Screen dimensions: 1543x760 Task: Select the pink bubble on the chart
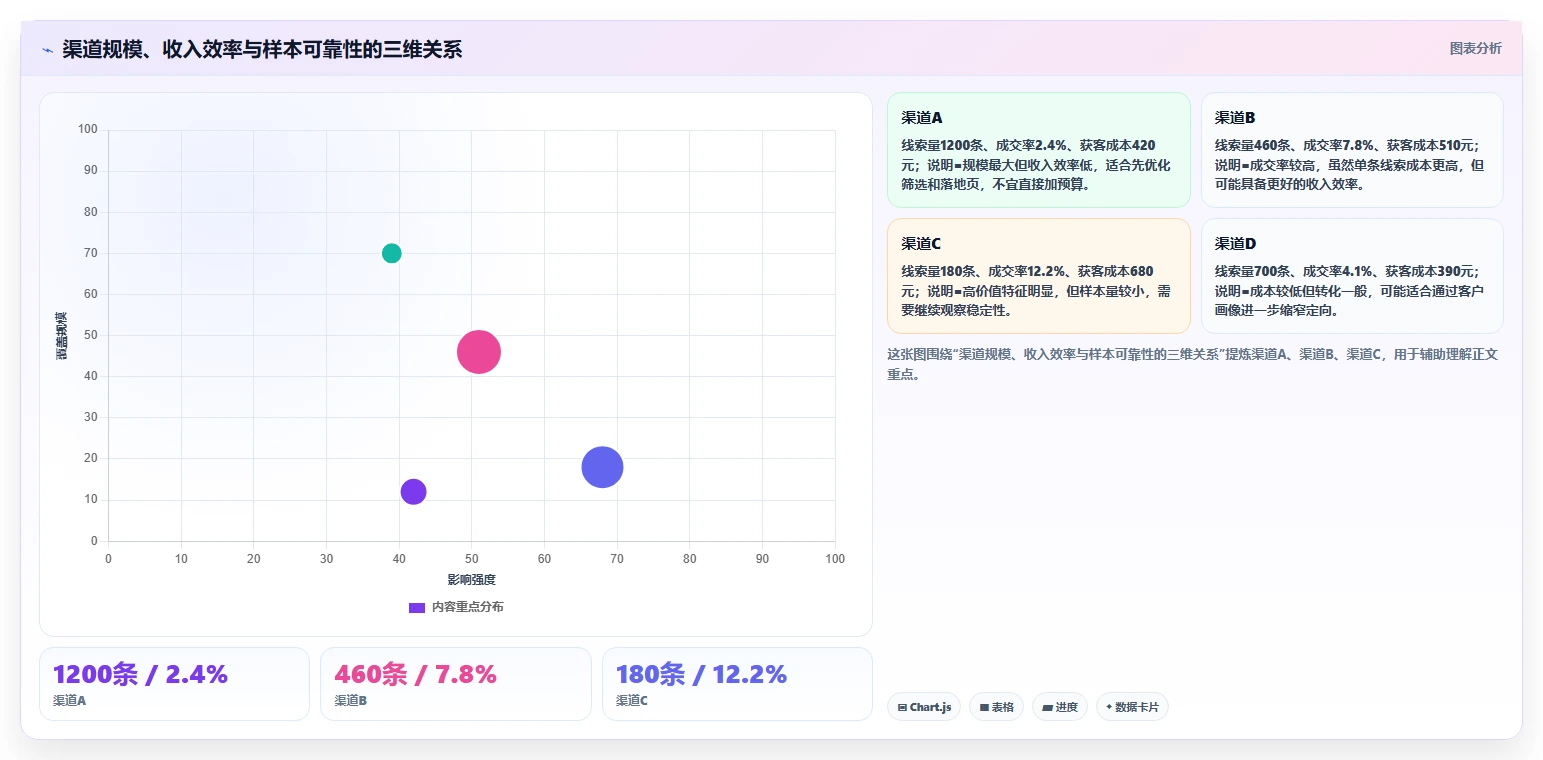479,352
